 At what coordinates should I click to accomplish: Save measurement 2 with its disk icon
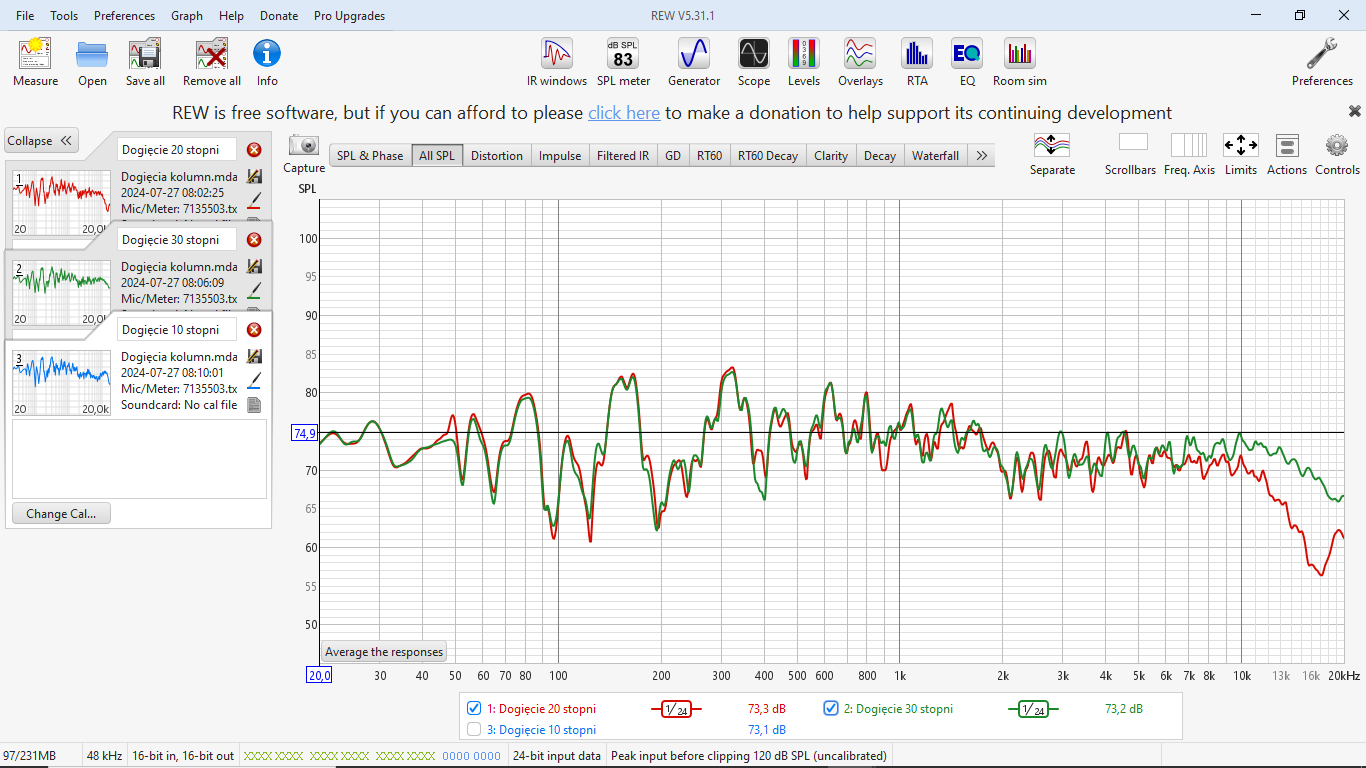(254, 267)
